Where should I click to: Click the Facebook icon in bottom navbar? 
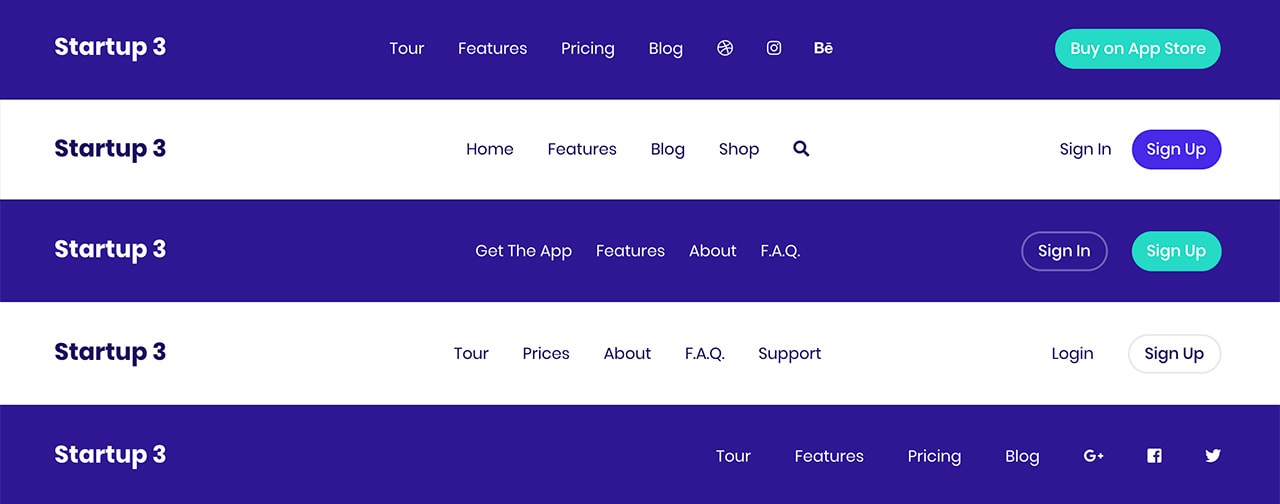tap(1154, 456)
